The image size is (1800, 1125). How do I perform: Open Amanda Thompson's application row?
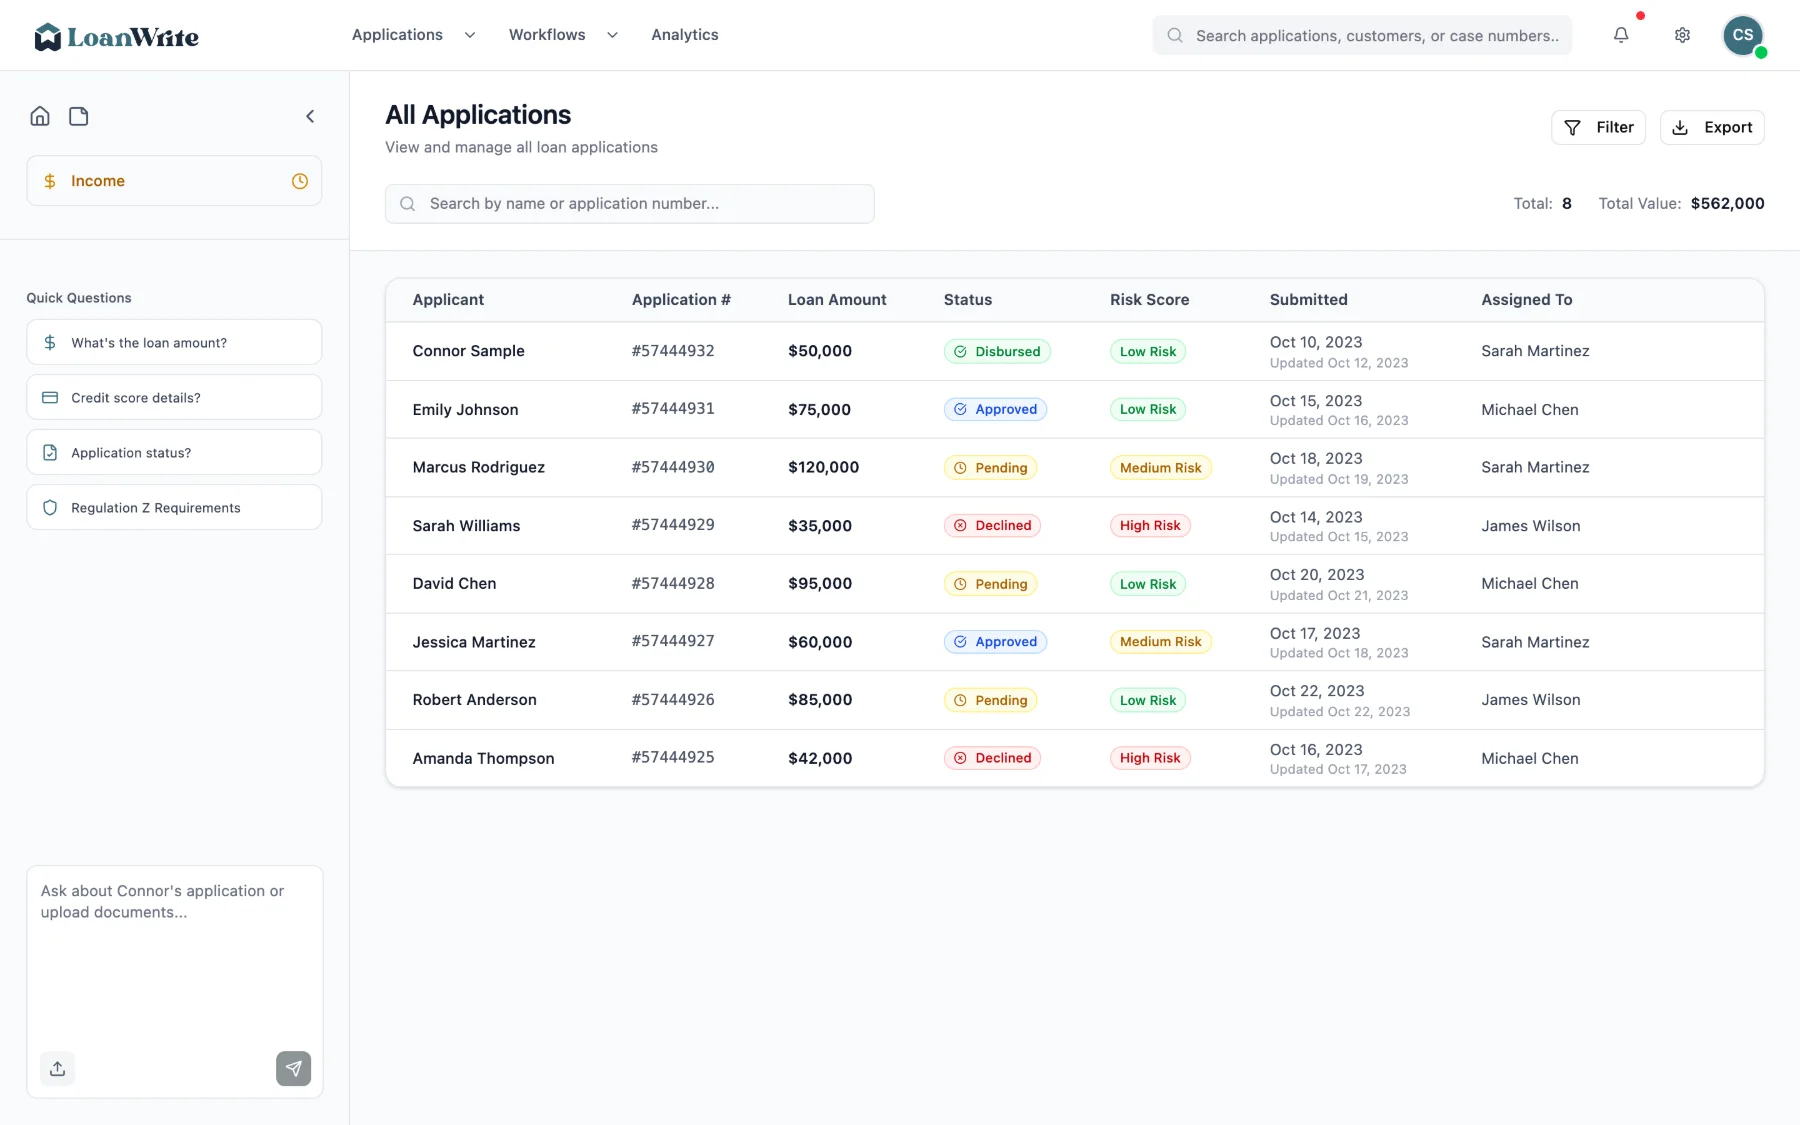coord(1075,758)
